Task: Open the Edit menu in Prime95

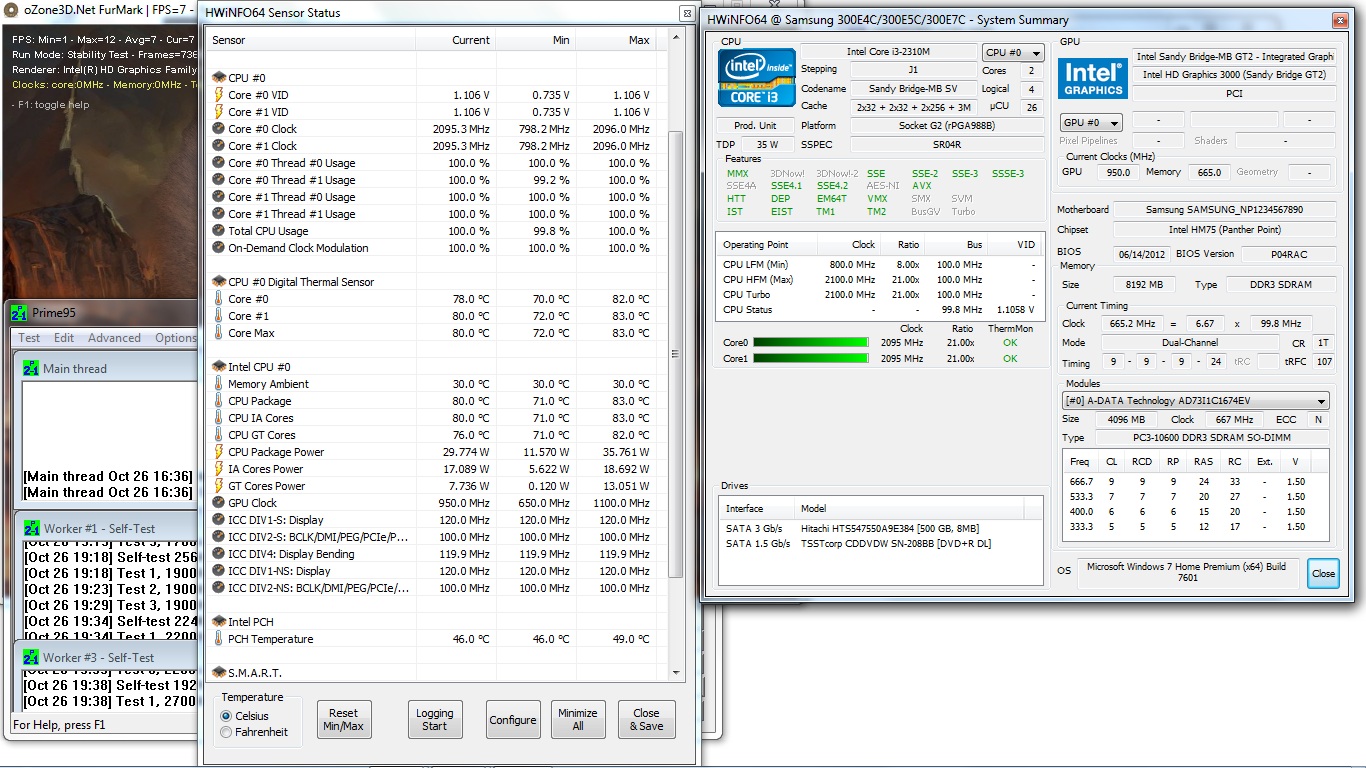Action: coord(64,338)
